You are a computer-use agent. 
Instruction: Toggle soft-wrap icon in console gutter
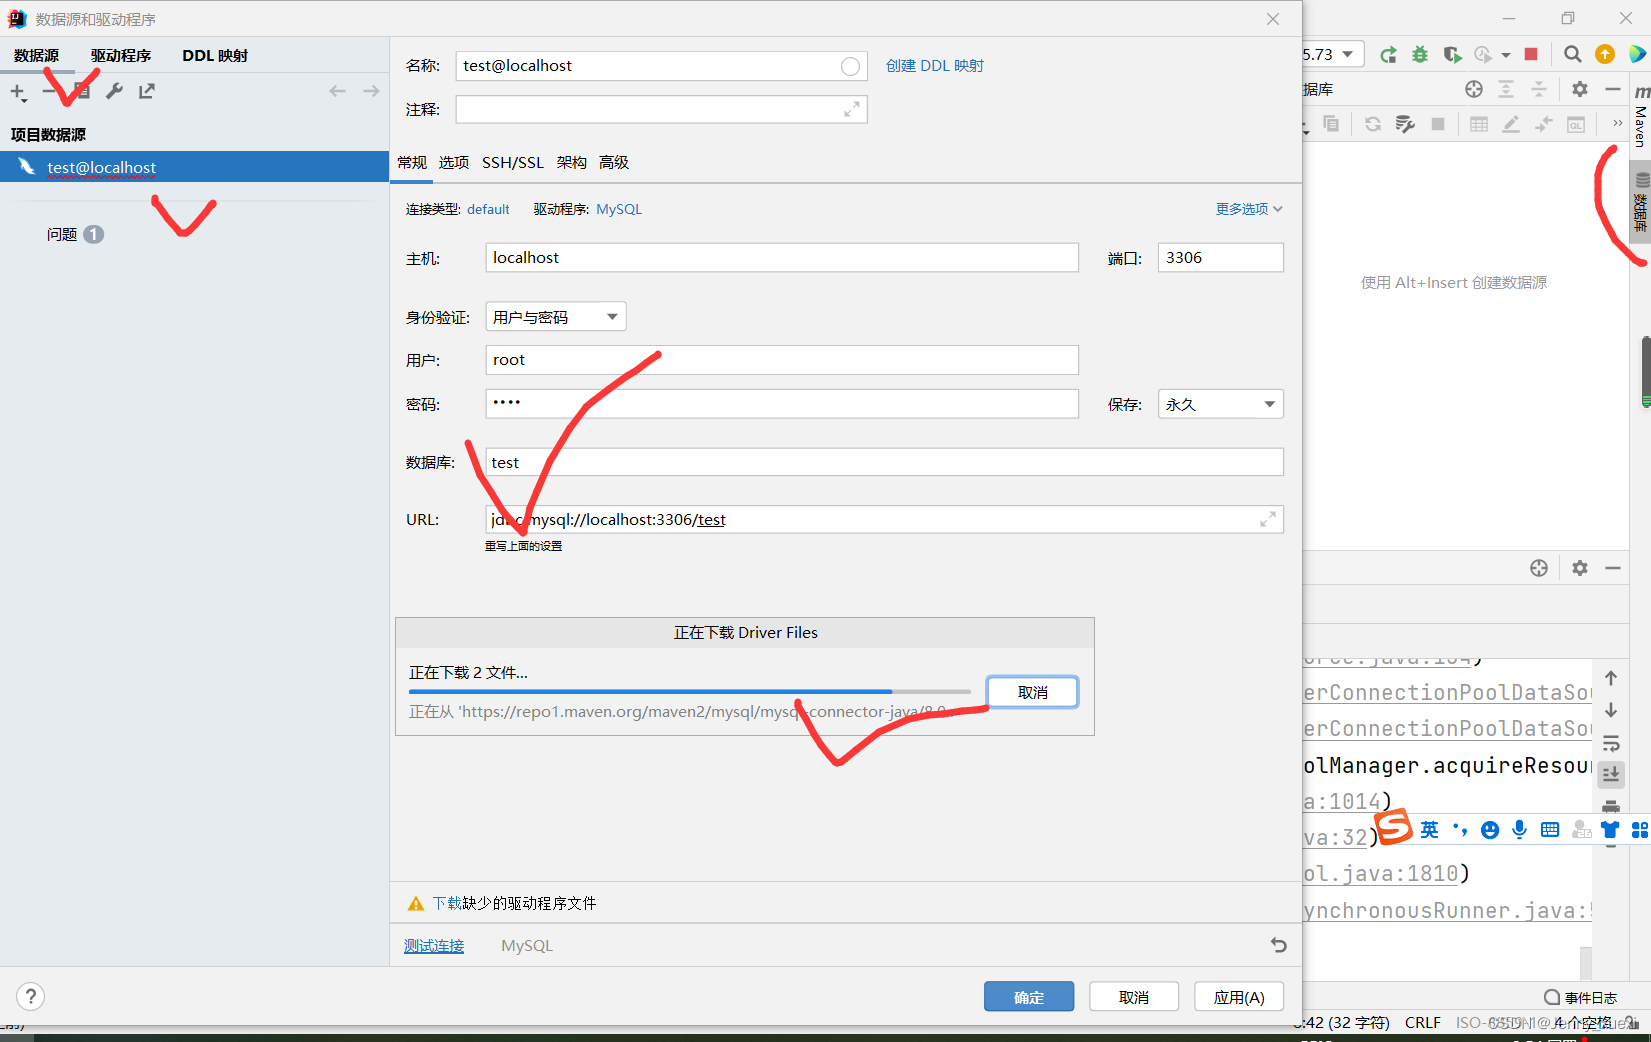coord(1611,743)
